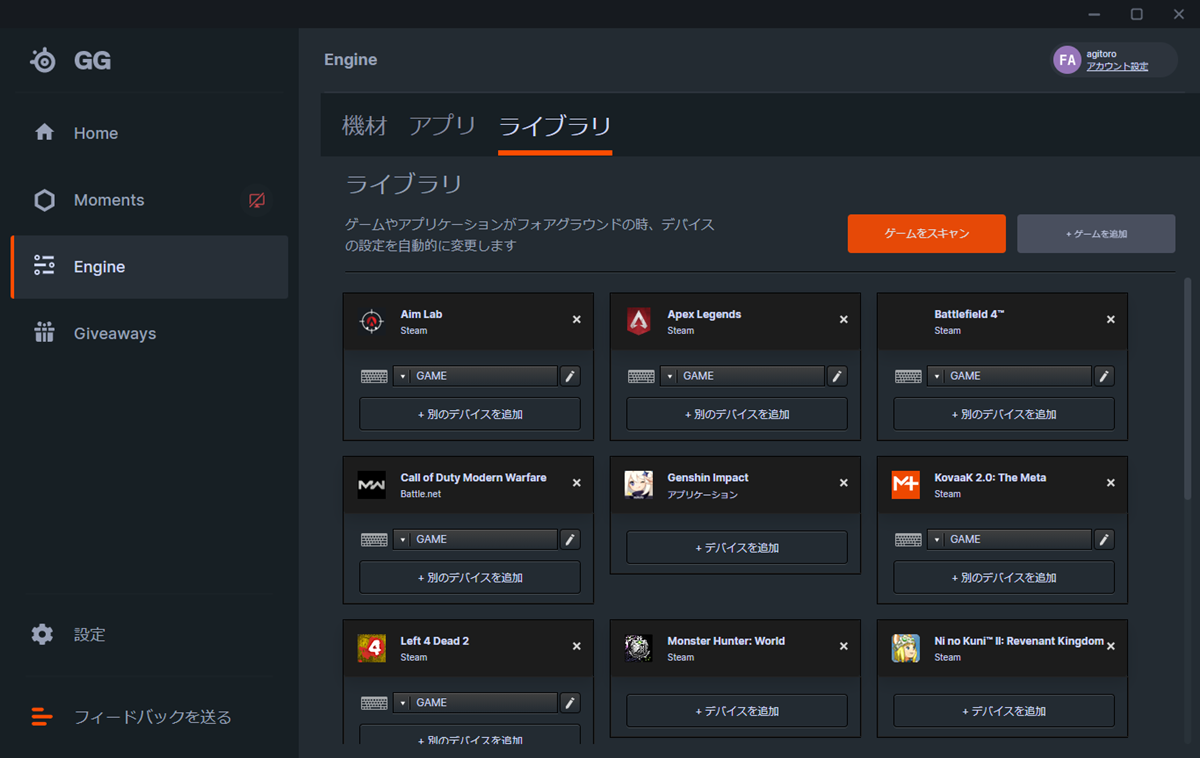Open アカウント設定 account settings link

click(1117, 67)
